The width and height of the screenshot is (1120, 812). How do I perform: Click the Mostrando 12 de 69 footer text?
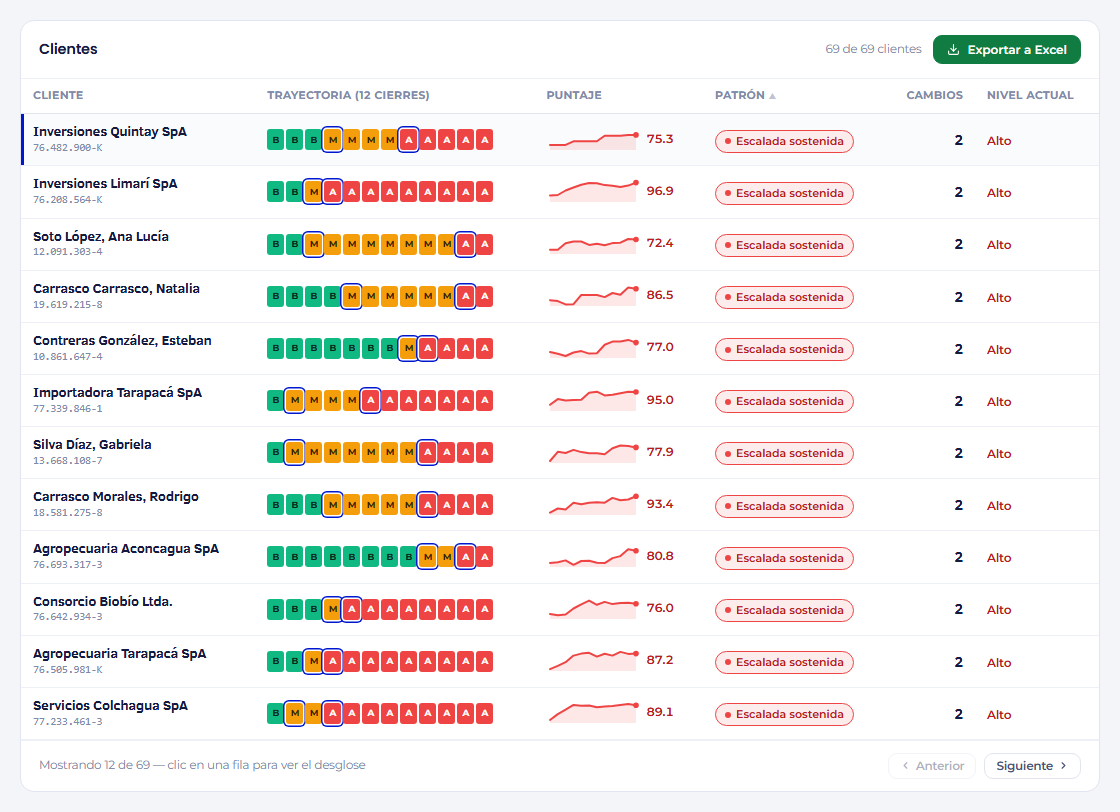pos(202,765)
